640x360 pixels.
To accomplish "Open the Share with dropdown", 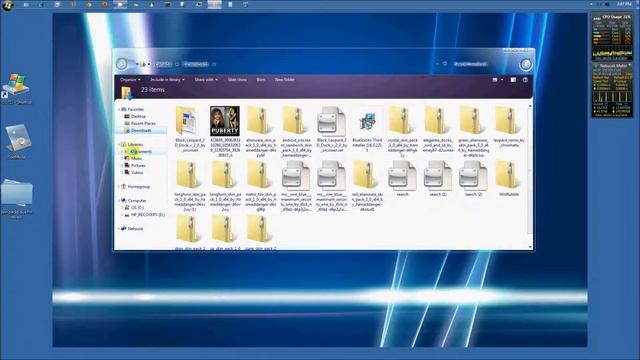I will [206, 80].
